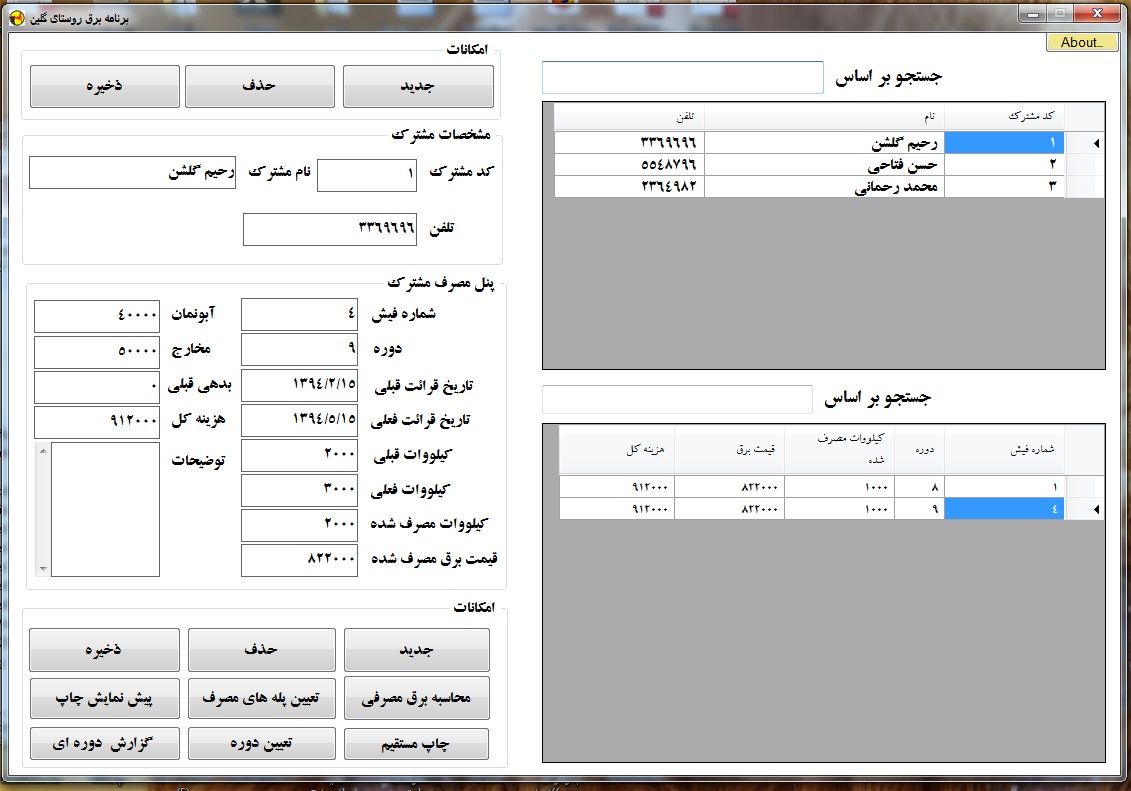The image size is (1131, 791).
Task: Click the هزینه کل input field
Action: tap(97, 422)
